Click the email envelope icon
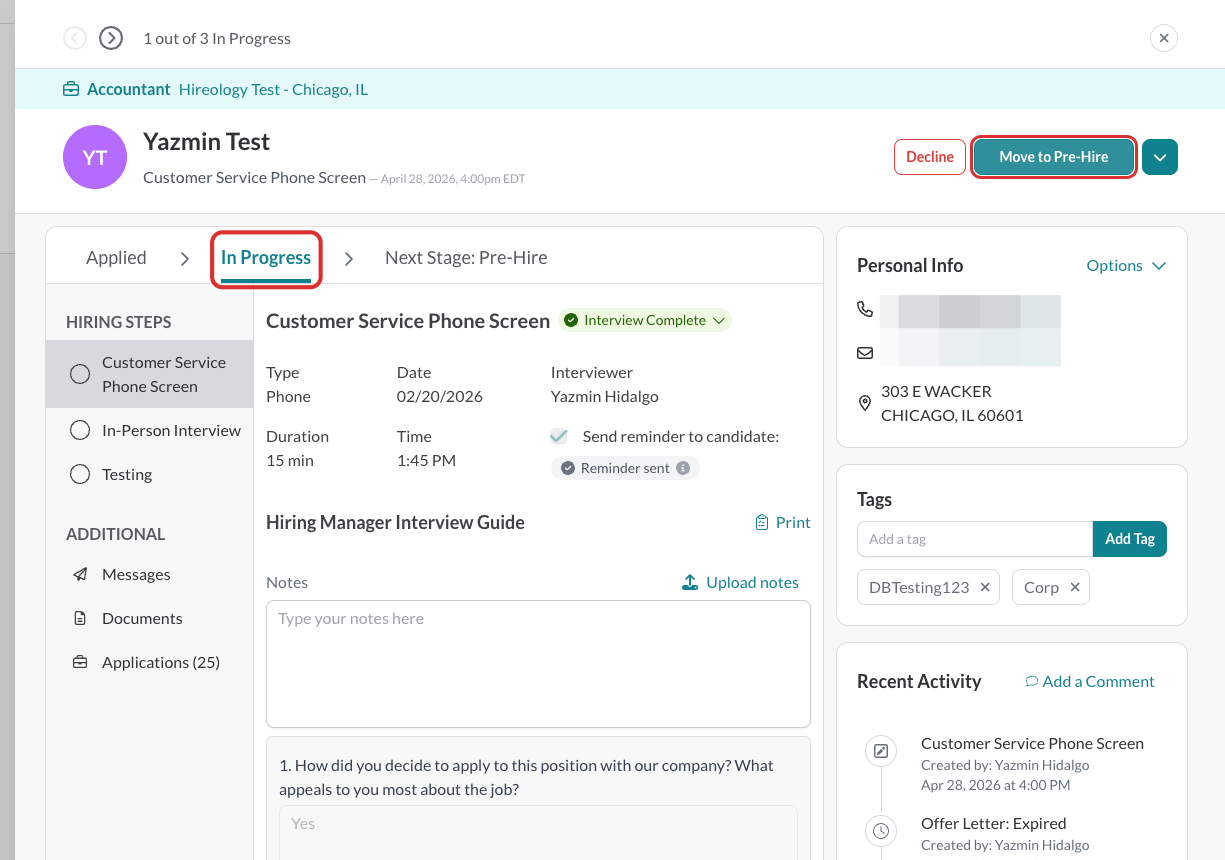Screen dimensions: 1225x860 tap(865, 353)
